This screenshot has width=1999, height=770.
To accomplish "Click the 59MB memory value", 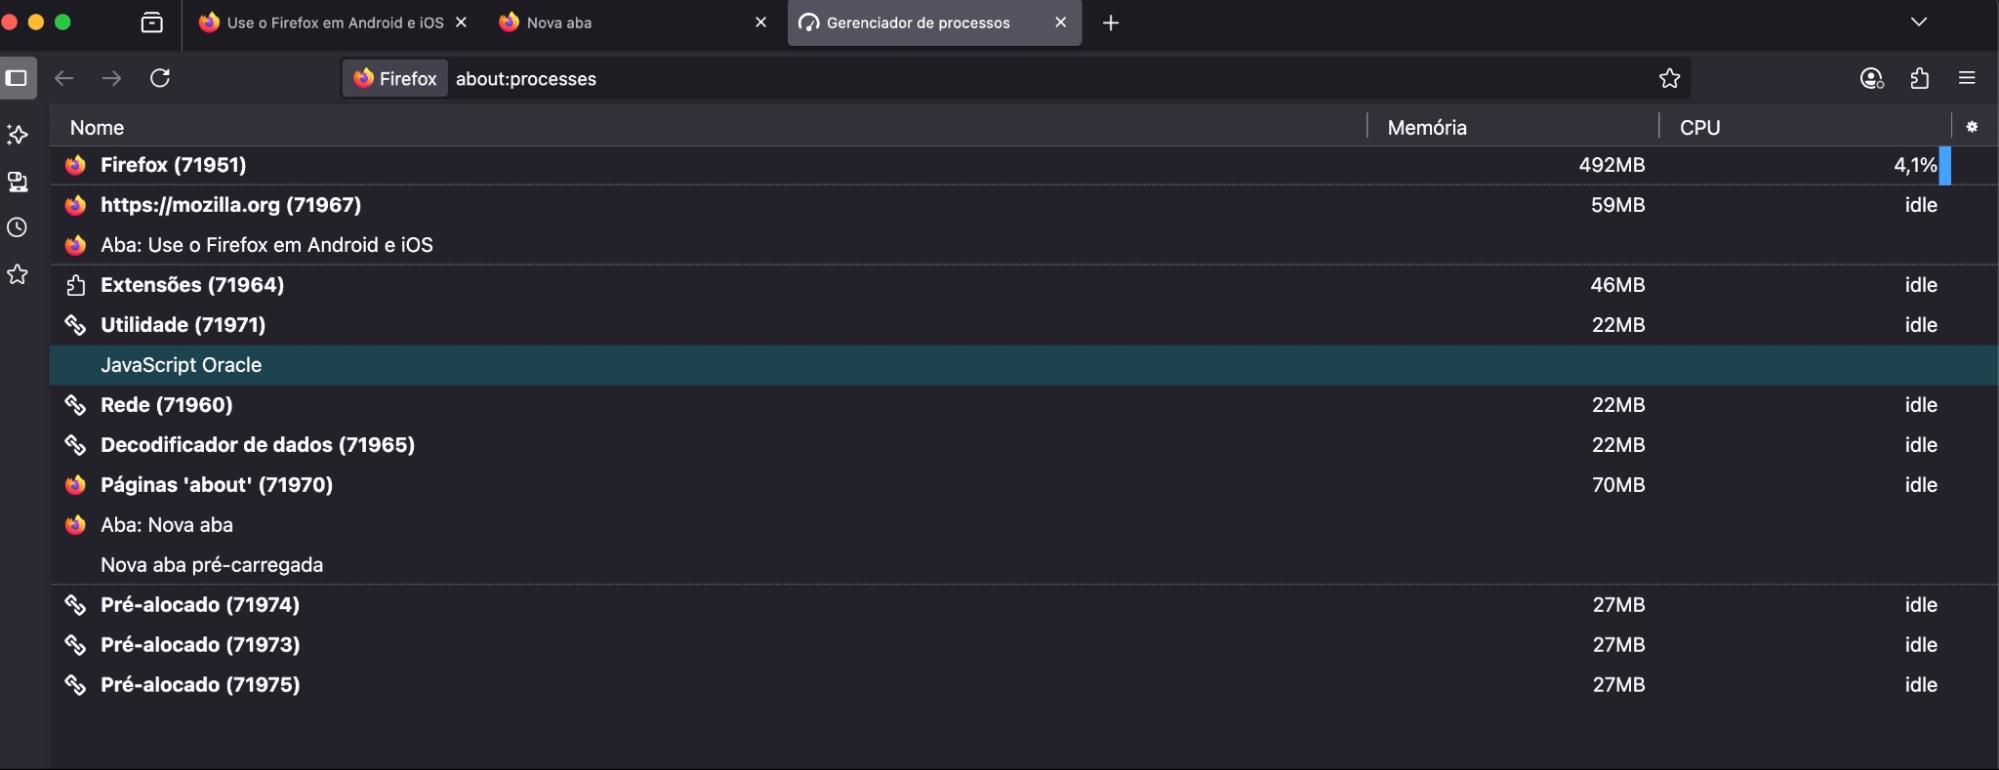I will click(1618, 205).
